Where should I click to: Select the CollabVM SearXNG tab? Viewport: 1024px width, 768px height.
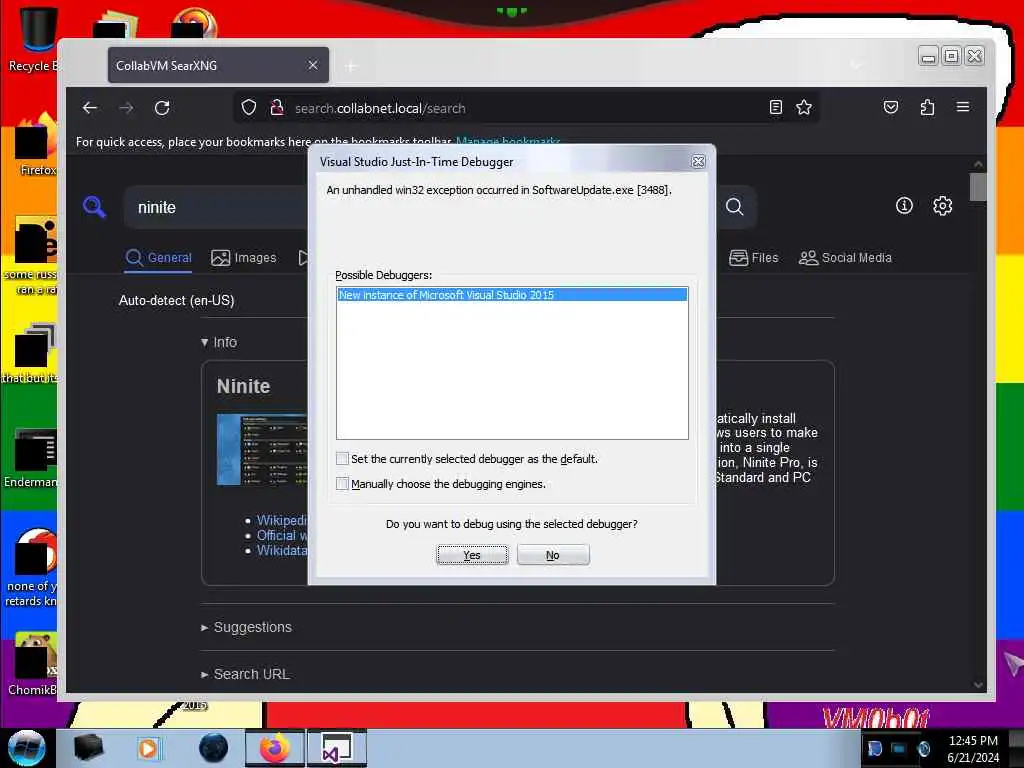point(218,65)
